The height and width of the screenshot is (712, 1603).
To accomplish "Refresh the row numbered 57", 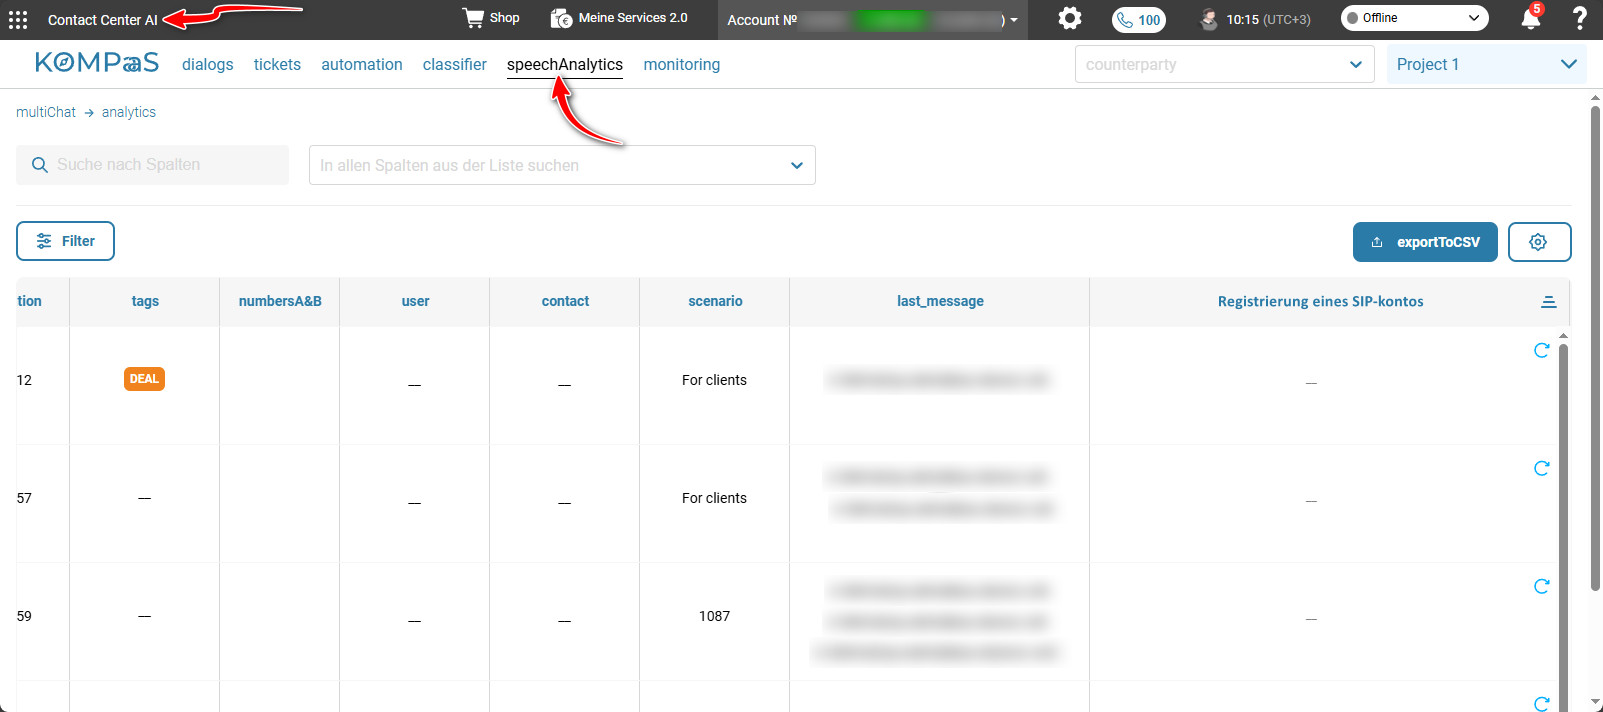I will point(1541,468).
